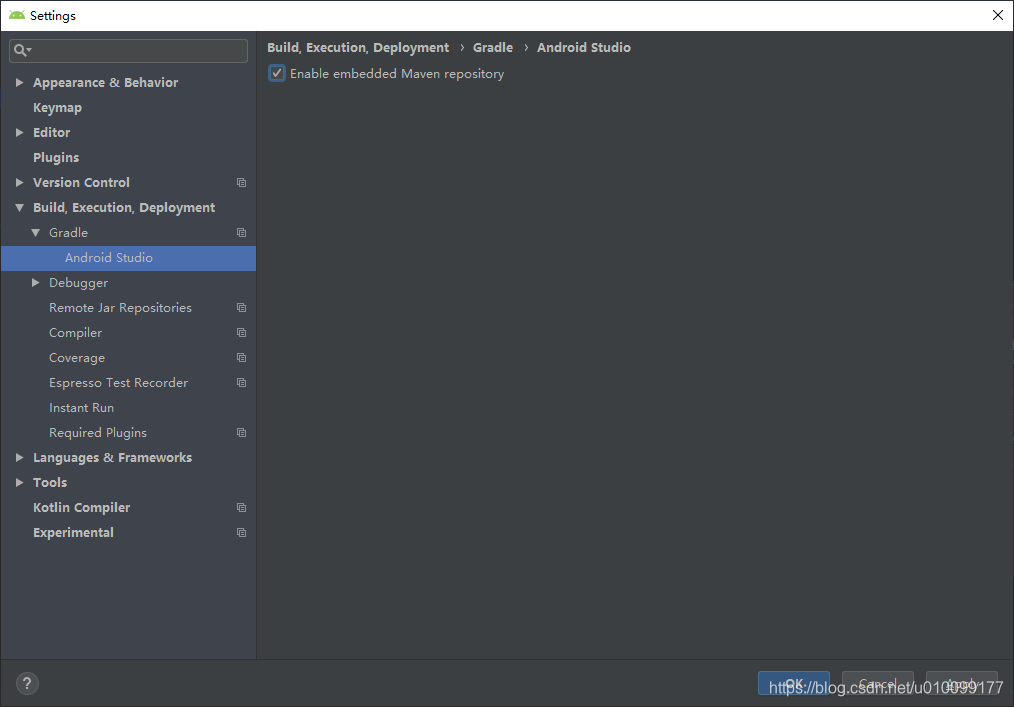Viewport: 1014px width, 707px height.
Task: Open the Required Plugins settings page
Action: (98, 432)
